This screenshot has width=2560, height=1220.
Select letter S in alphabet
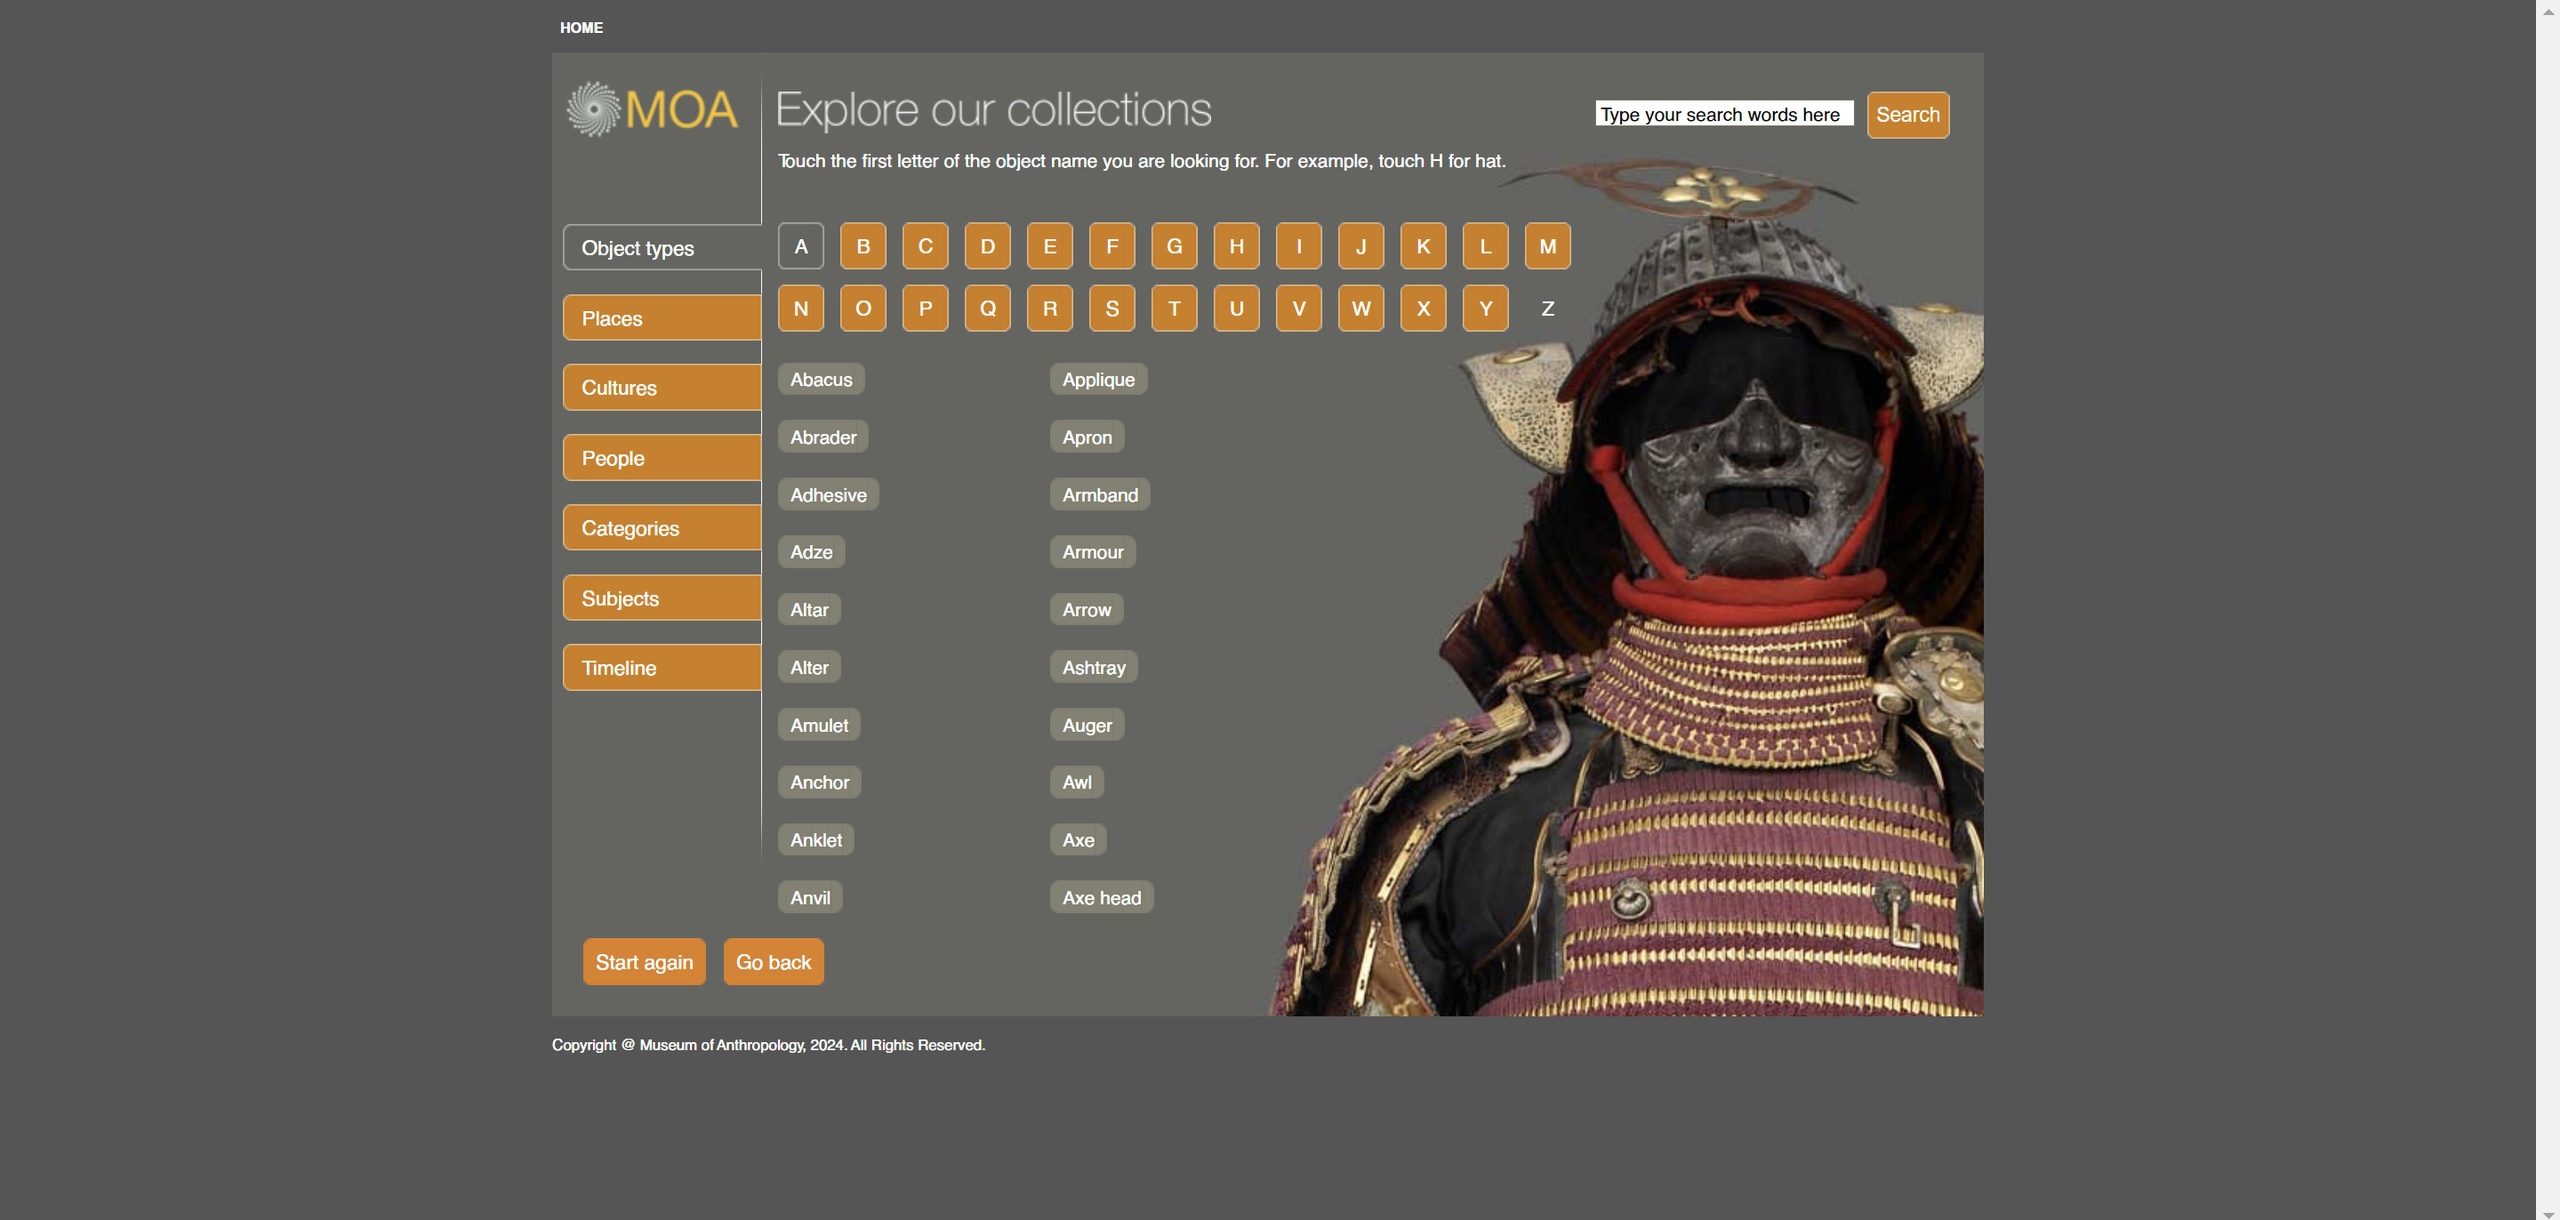coord(1112,308)
